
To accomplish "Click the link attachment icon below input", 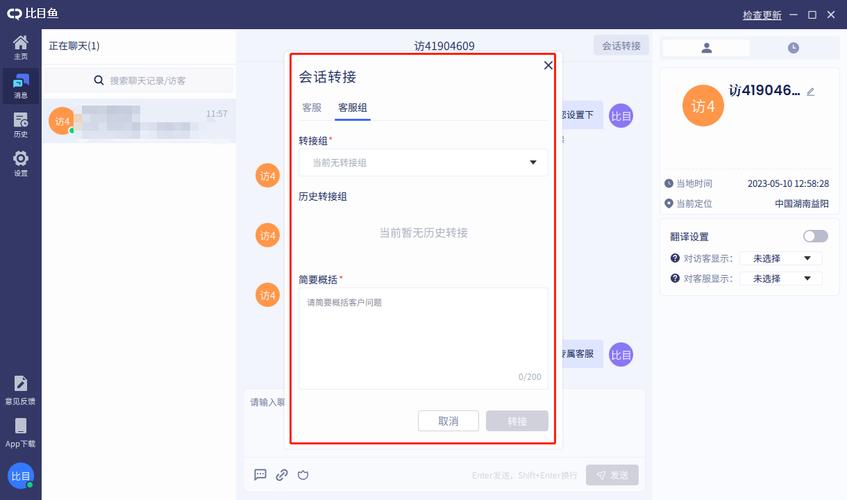I will (281, 475).
